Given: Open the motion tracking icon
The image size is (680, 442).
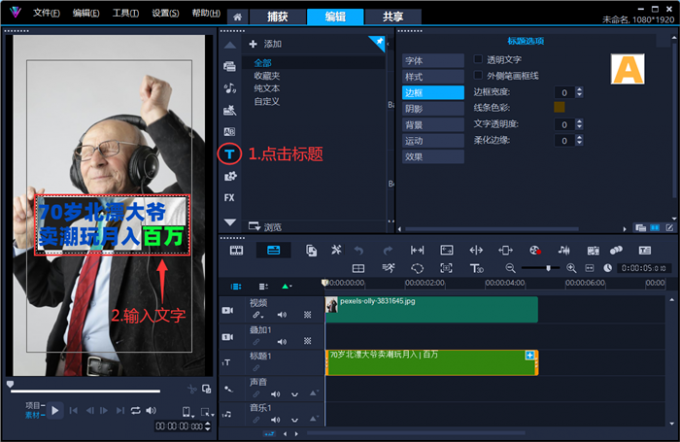Looking at the screenshot, I should [x=446, y=268].
